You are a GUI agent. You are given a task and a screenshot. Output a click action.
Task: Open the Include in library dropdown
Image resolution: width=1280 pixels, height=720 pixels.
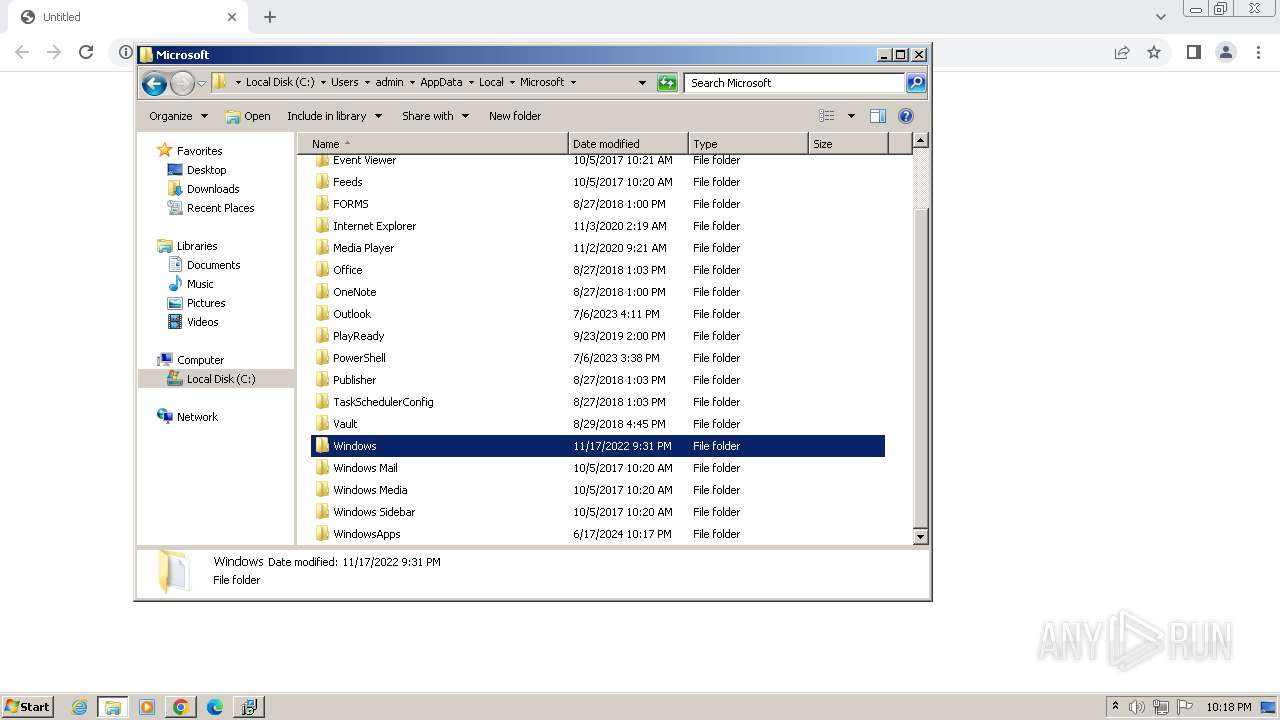[334, 116]
